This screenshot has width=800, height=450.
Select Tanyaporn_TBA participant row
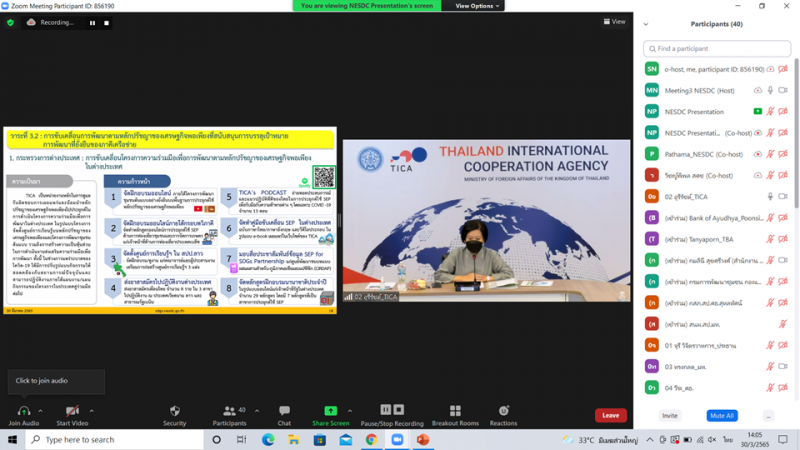717,239
